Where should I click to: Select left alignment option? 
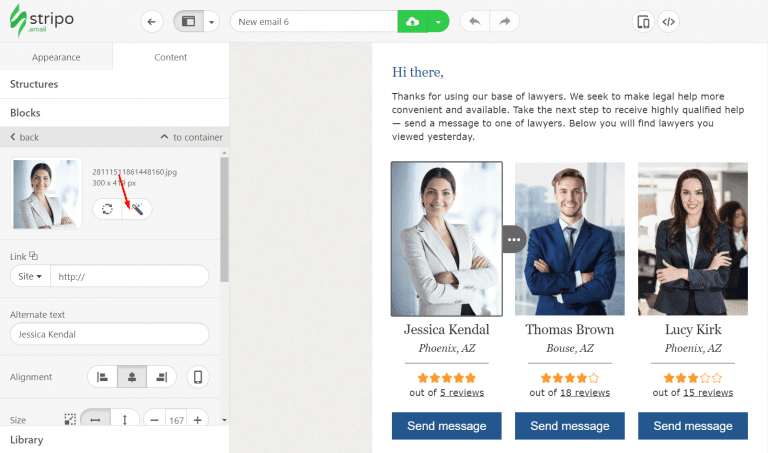102,377
